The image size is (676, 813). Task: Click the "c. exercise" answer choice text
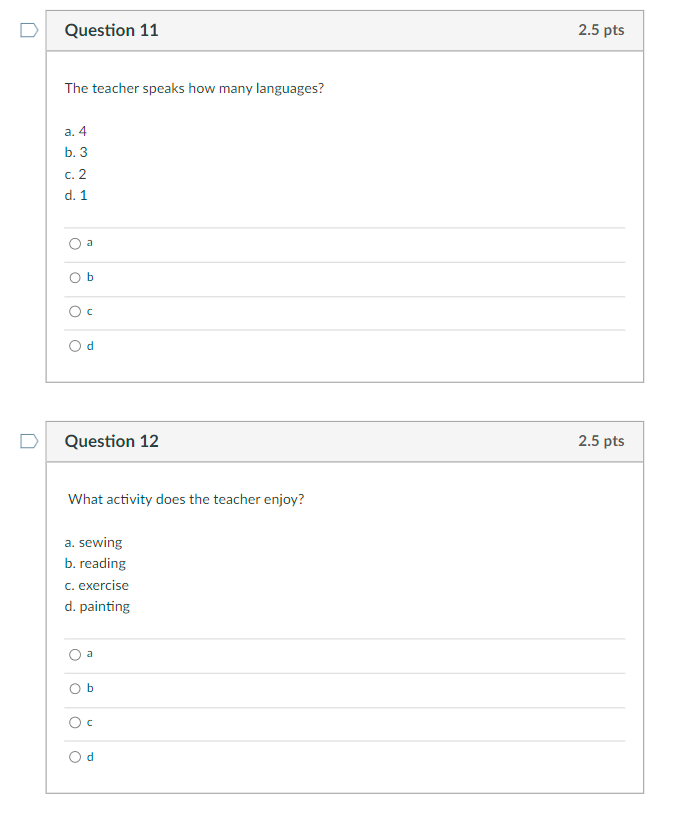[96, 585]
